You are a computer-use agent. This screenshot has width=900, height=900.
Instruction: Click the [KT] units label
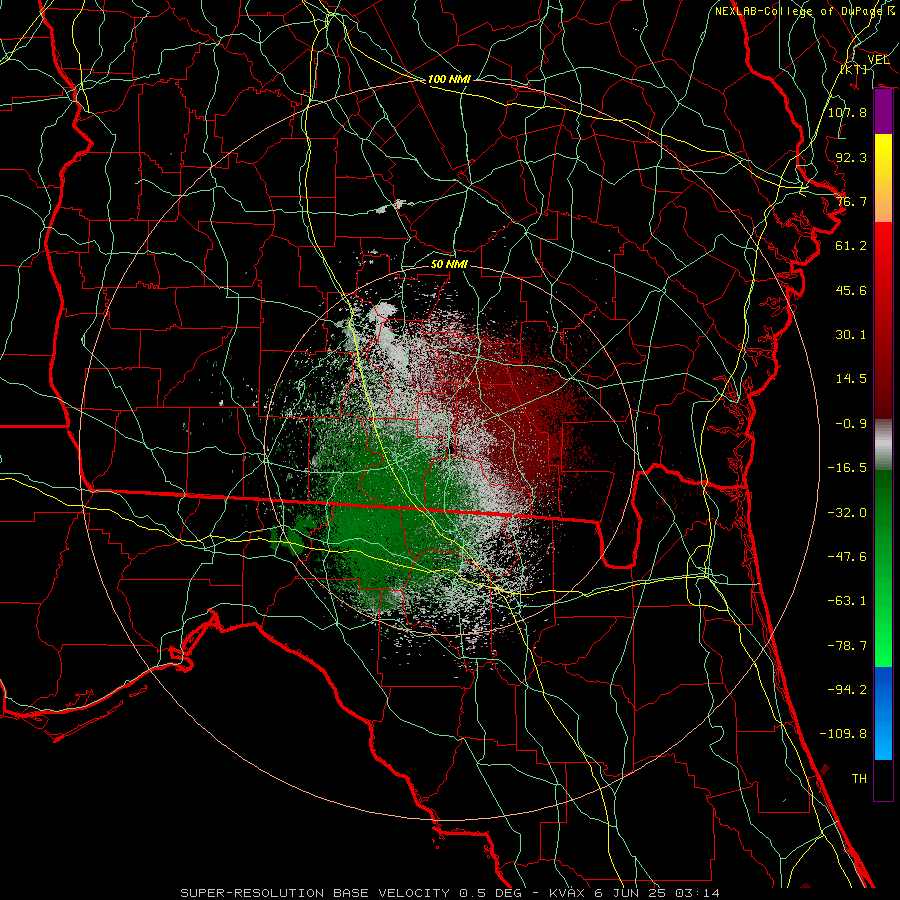(x=853, y=70)
